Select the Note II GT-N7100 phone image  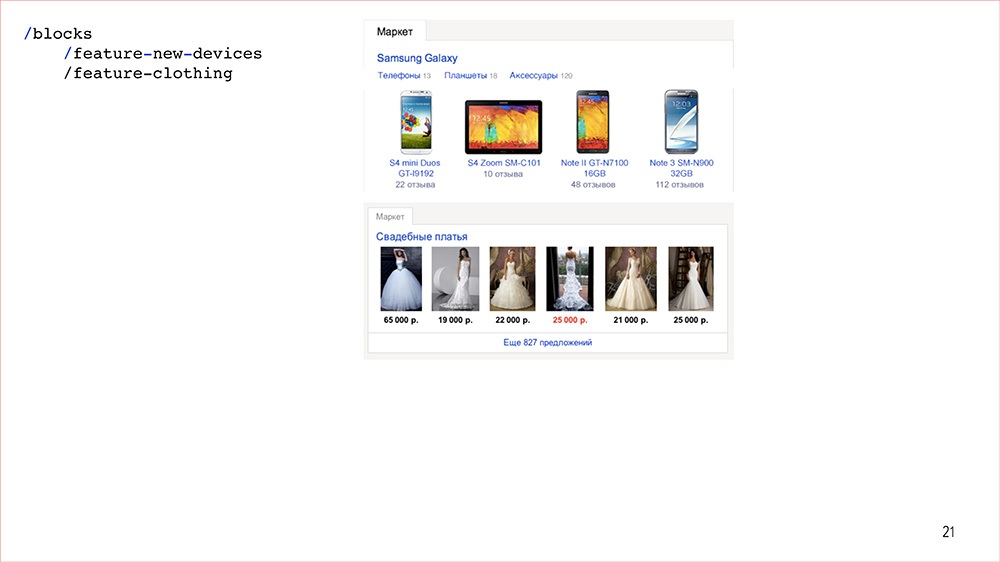pyautogui.click(x=592, y=122)
